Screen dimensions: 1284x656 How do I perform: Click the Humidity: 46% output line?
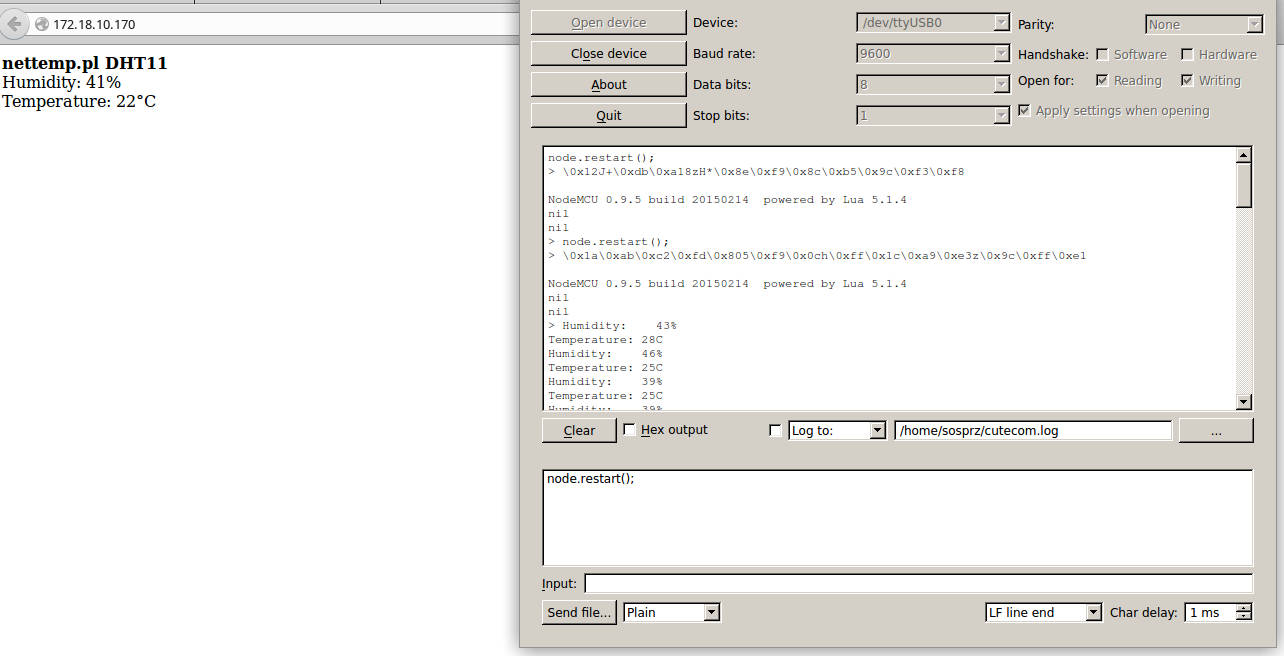tap(605, 354)
